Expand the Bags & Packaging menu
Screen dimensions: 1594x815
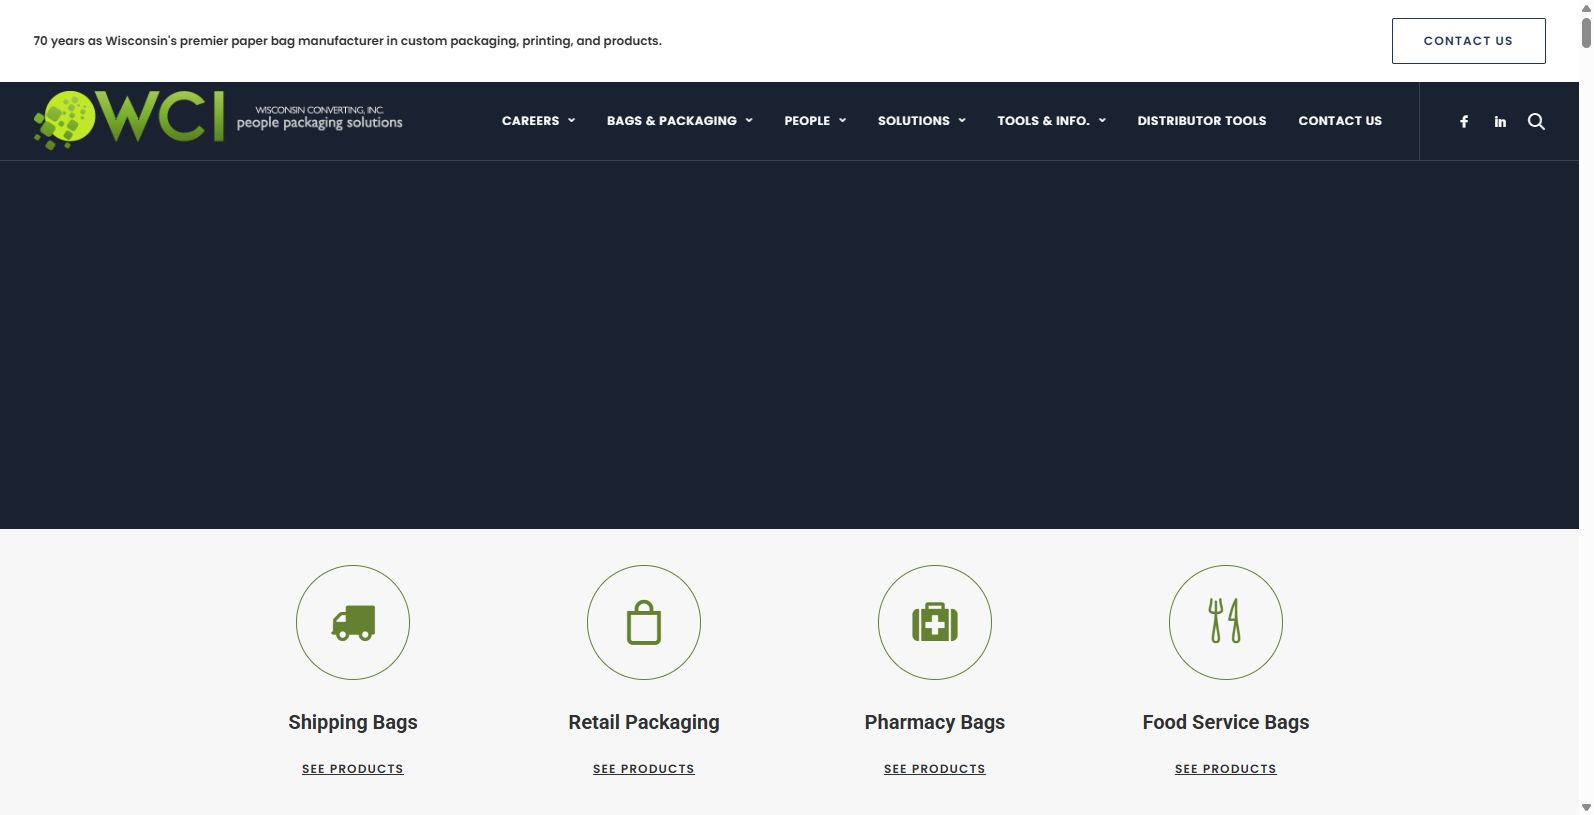click(679, 120)
